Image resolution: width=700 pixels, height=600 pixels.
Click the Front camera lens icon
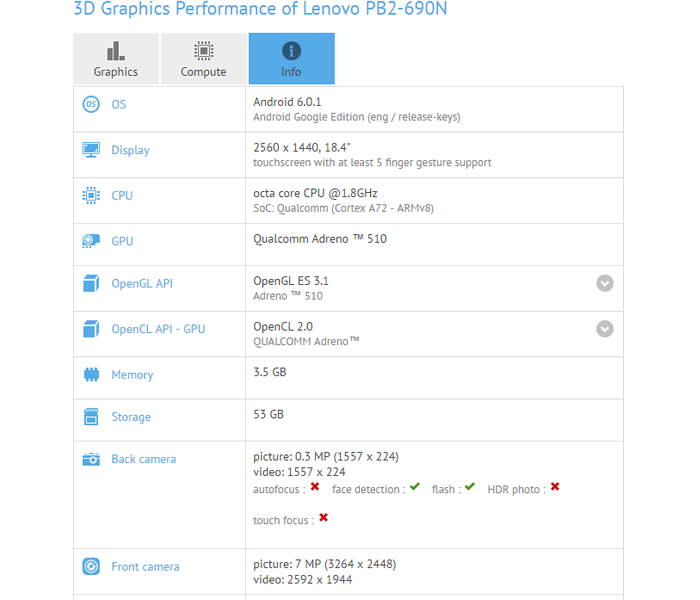coord(91,567)
